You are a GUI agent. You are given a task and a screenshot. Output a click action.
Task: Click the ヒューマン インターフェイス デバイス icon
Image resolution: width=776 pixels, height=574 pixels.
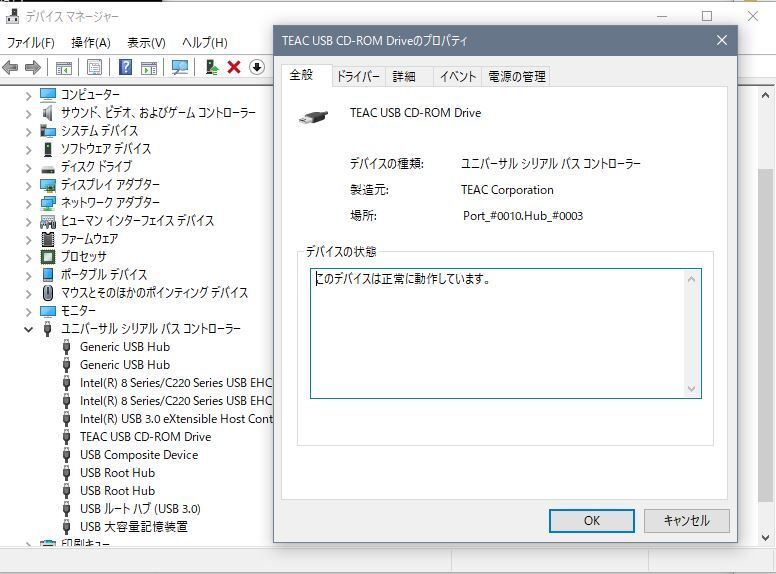click(48, 221)
